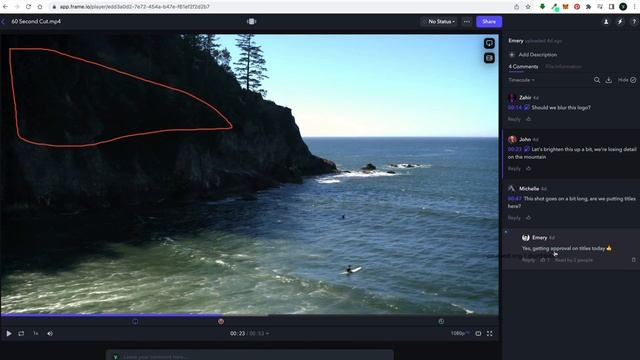
Task: Click the Share button
Action: click(489, 22)
